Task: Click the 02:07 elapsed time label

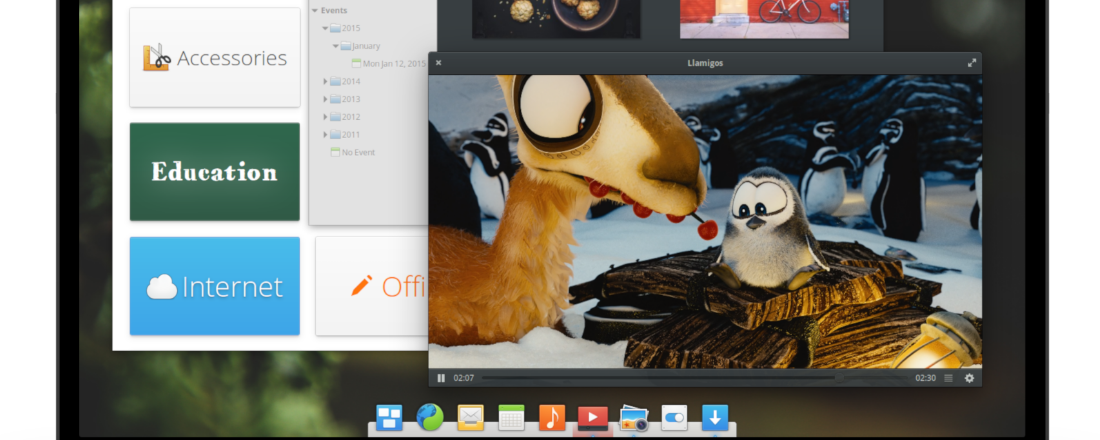Action: click(464, 378)
